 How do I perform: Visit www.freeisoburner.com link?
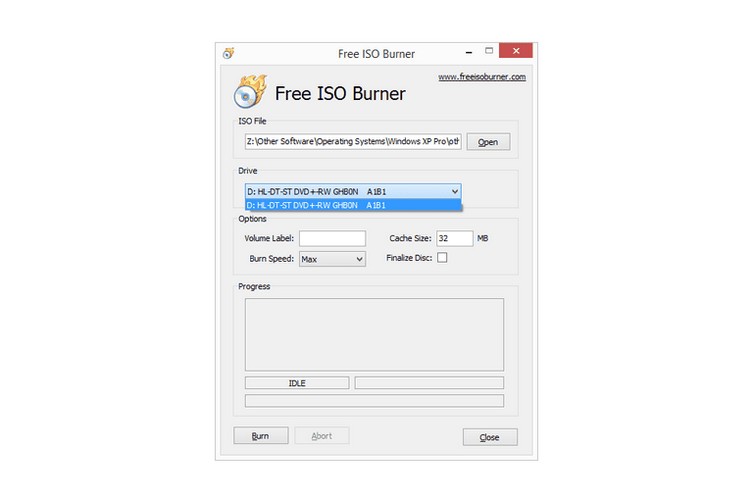click(482, 77)
